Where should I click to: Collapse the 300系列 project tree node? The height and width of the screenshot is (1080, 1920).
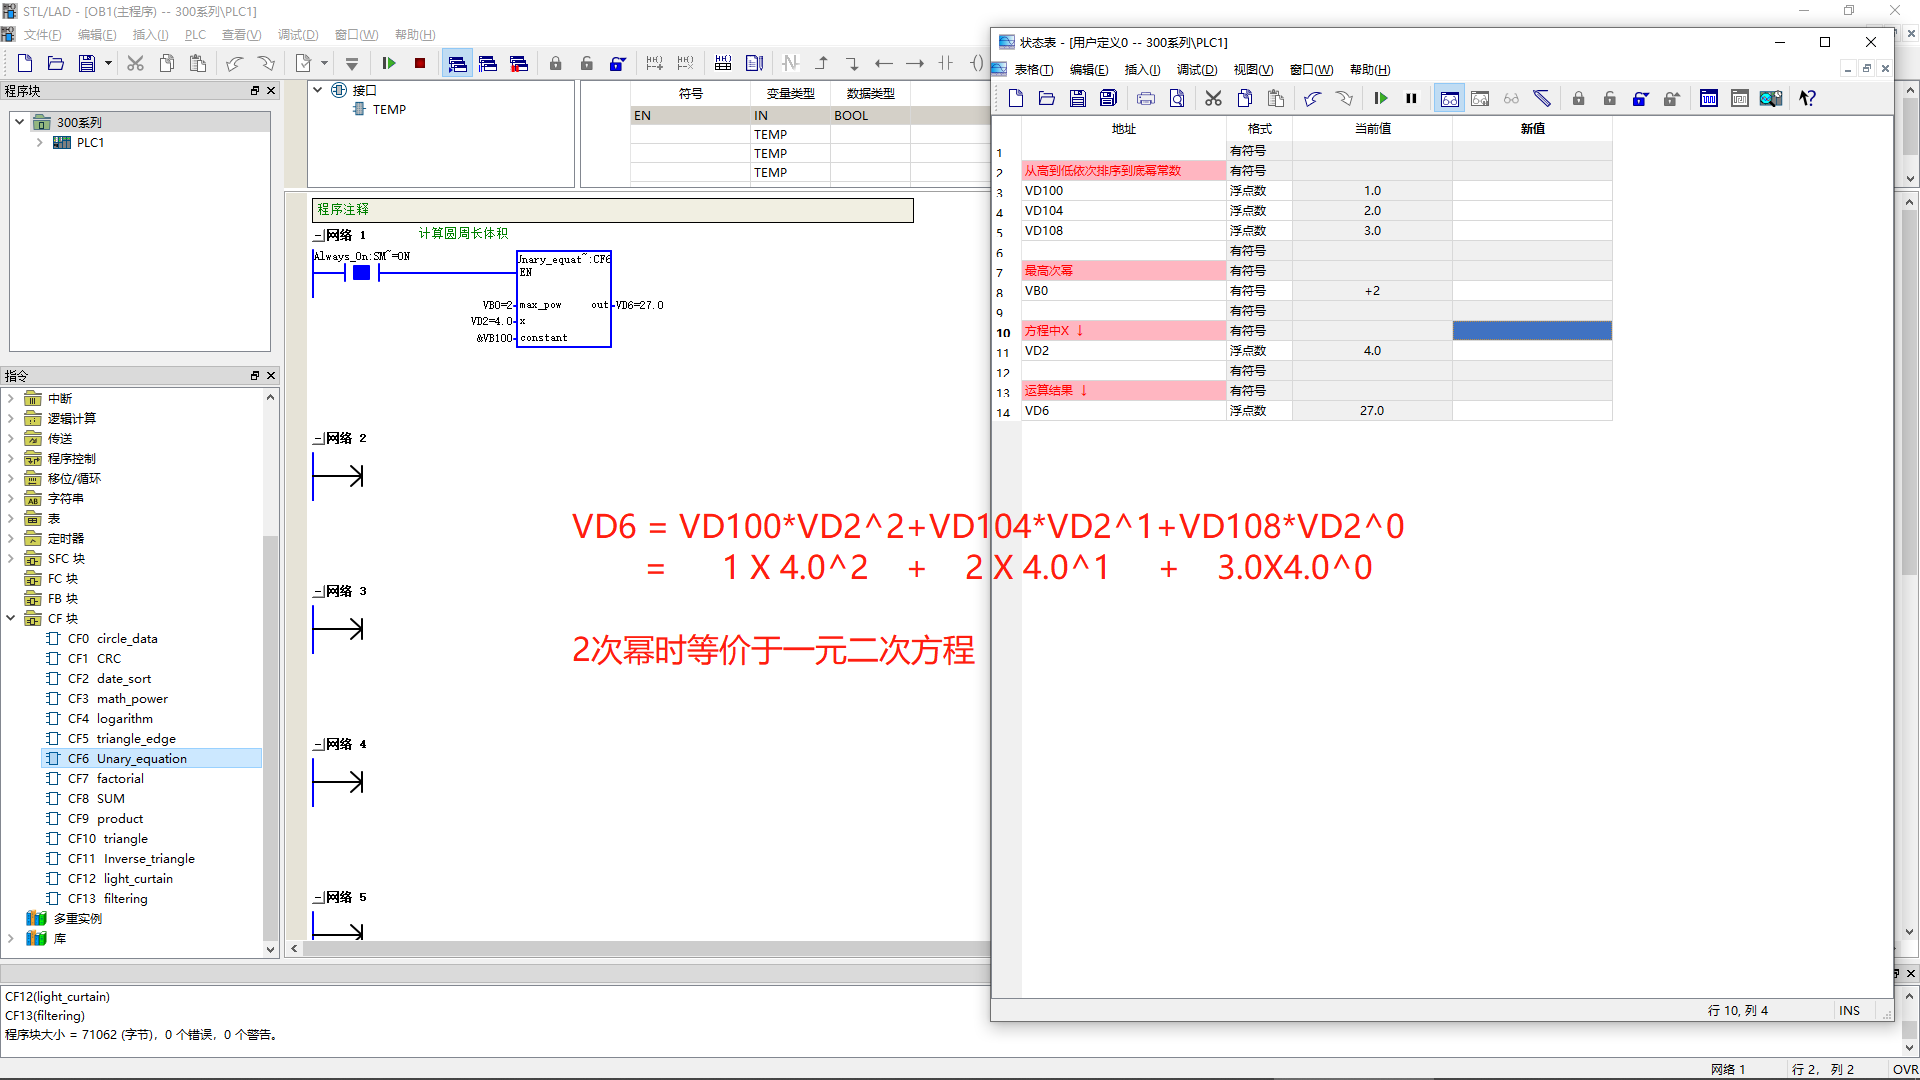19,122
